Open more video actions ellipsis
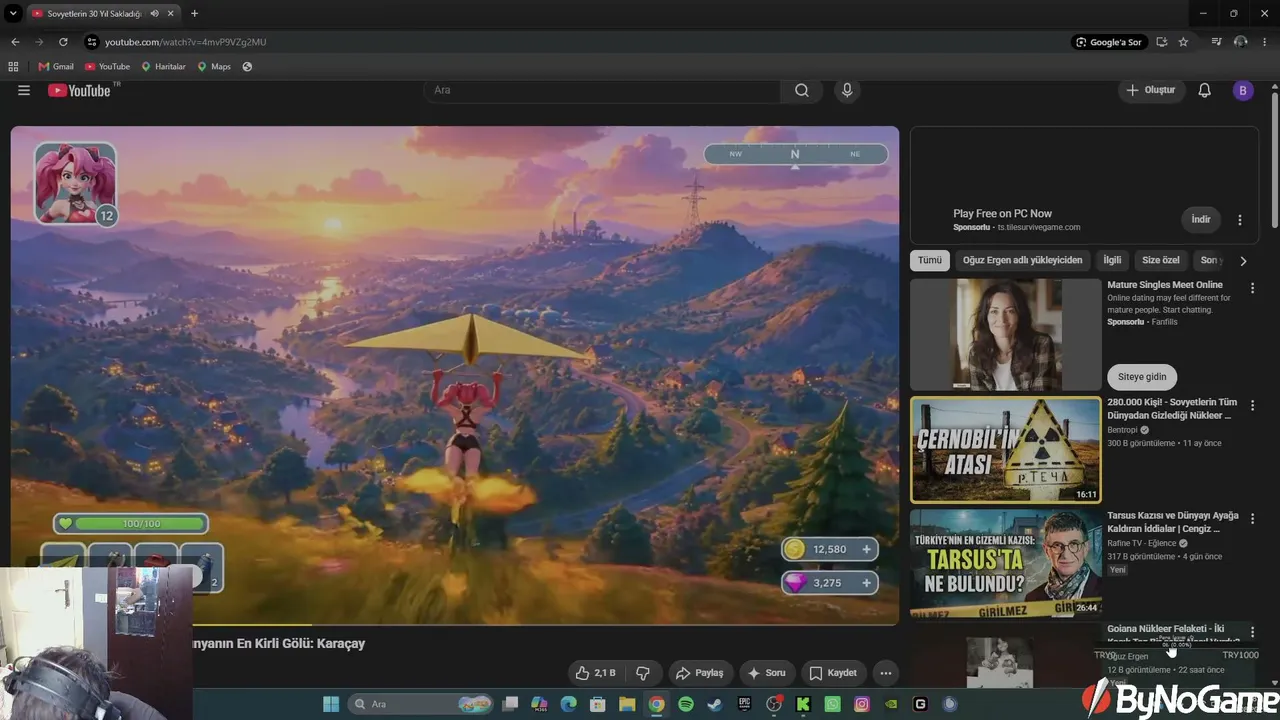Image resolution: width=1280 pixels, height=720 pixels. 885,673
